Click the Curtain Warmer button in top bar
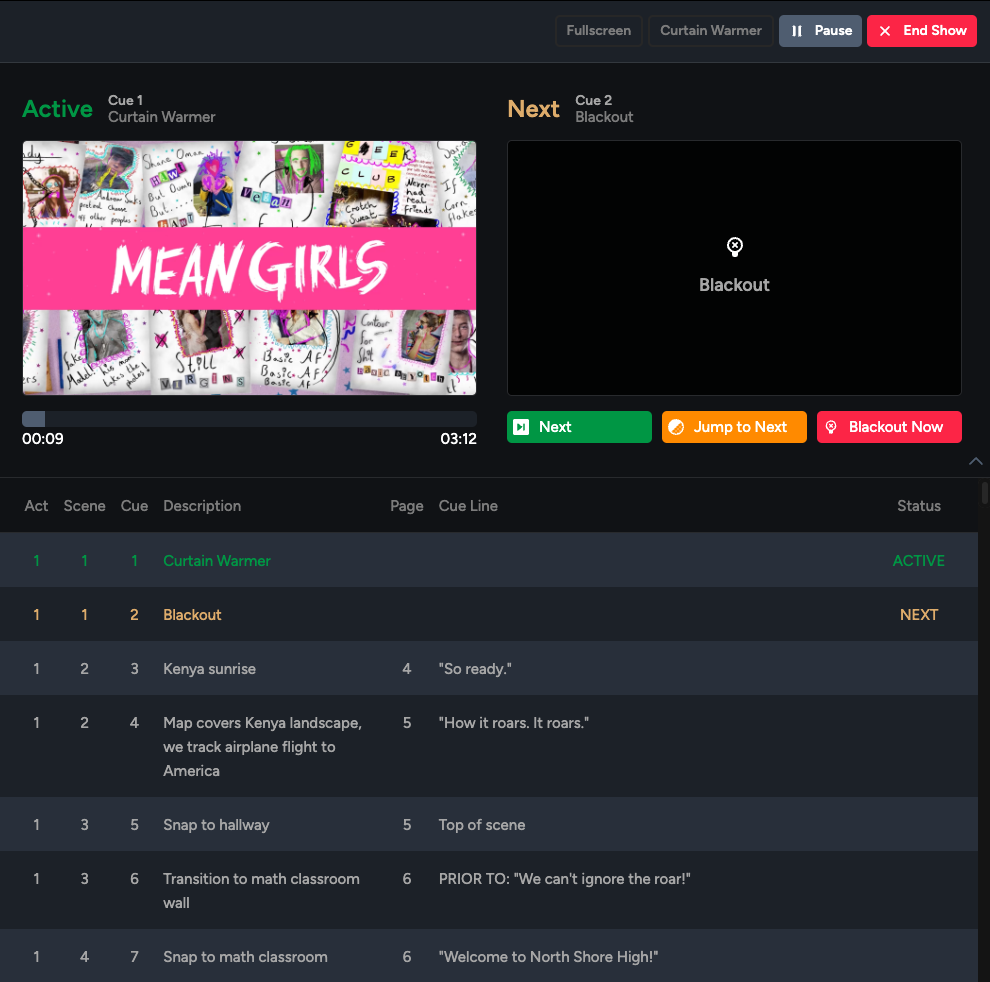Screen dimensions: 990x982 click(710, 31)
